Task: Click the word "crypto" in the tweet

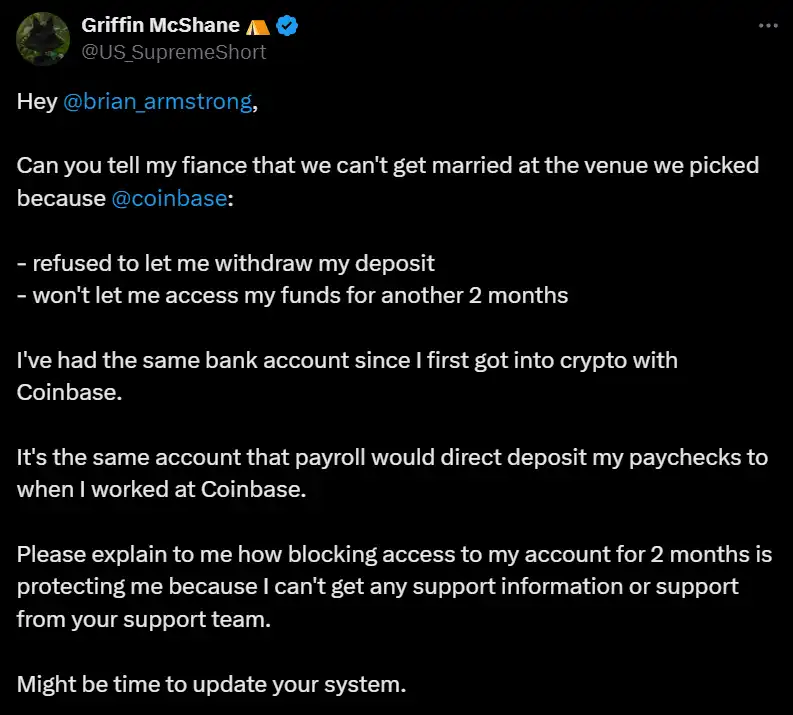Action: coord(561,360)
